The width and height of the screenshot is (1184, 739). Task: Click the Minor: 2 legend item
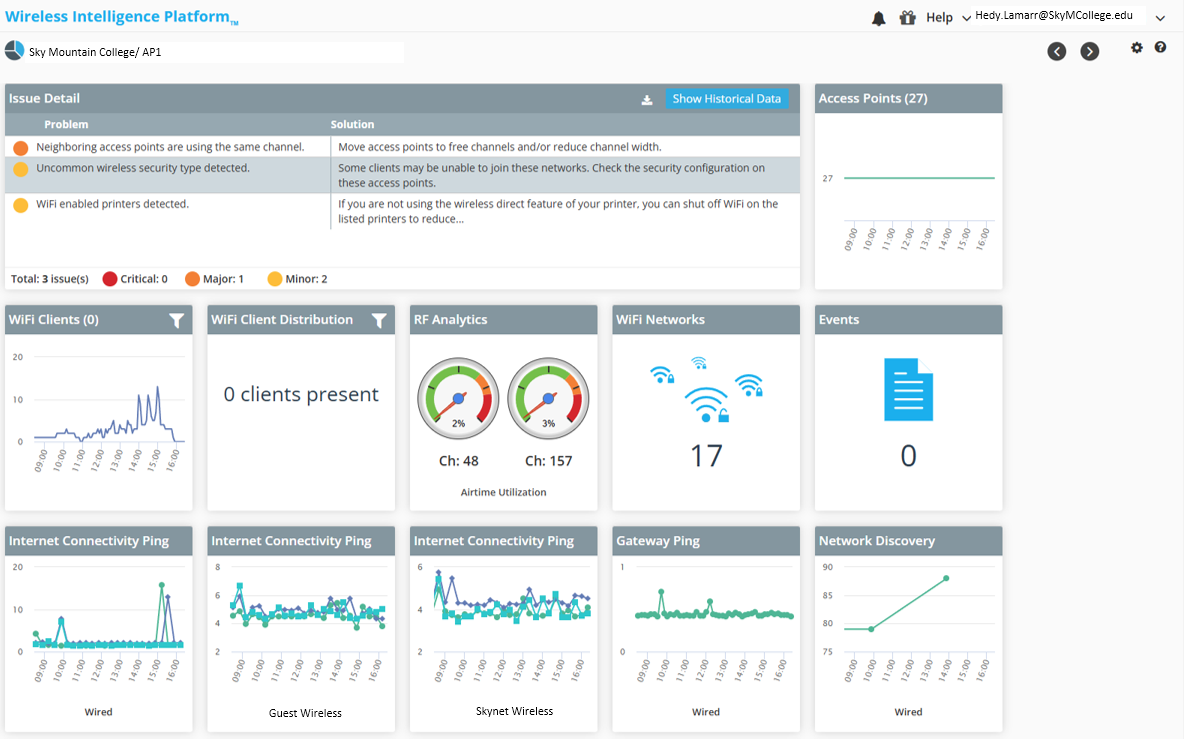tap(298, 279)
